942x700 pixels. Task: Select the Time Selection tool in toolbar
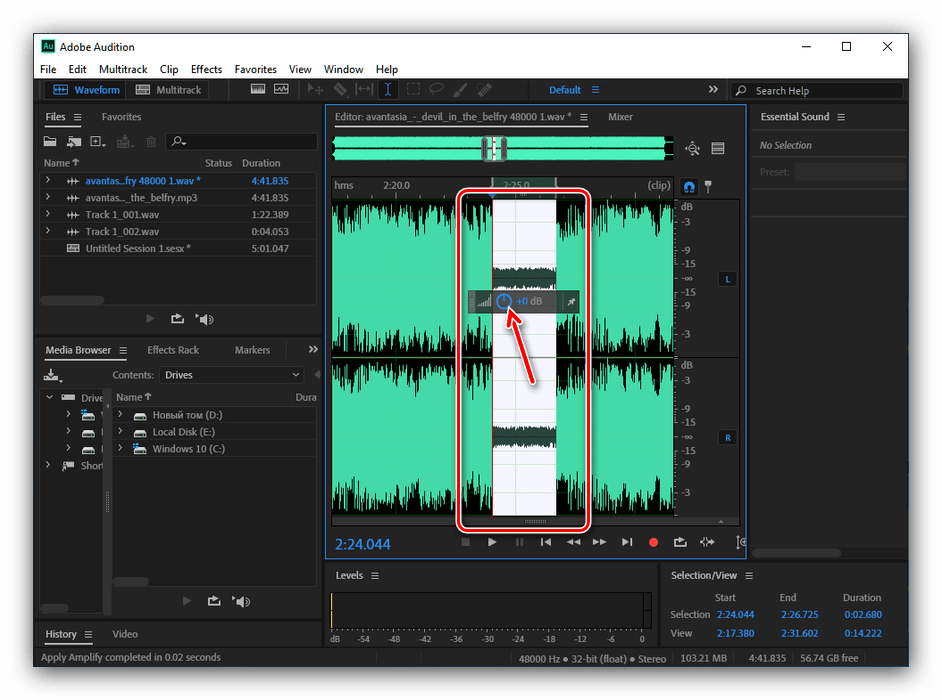(x=388, y=90)
